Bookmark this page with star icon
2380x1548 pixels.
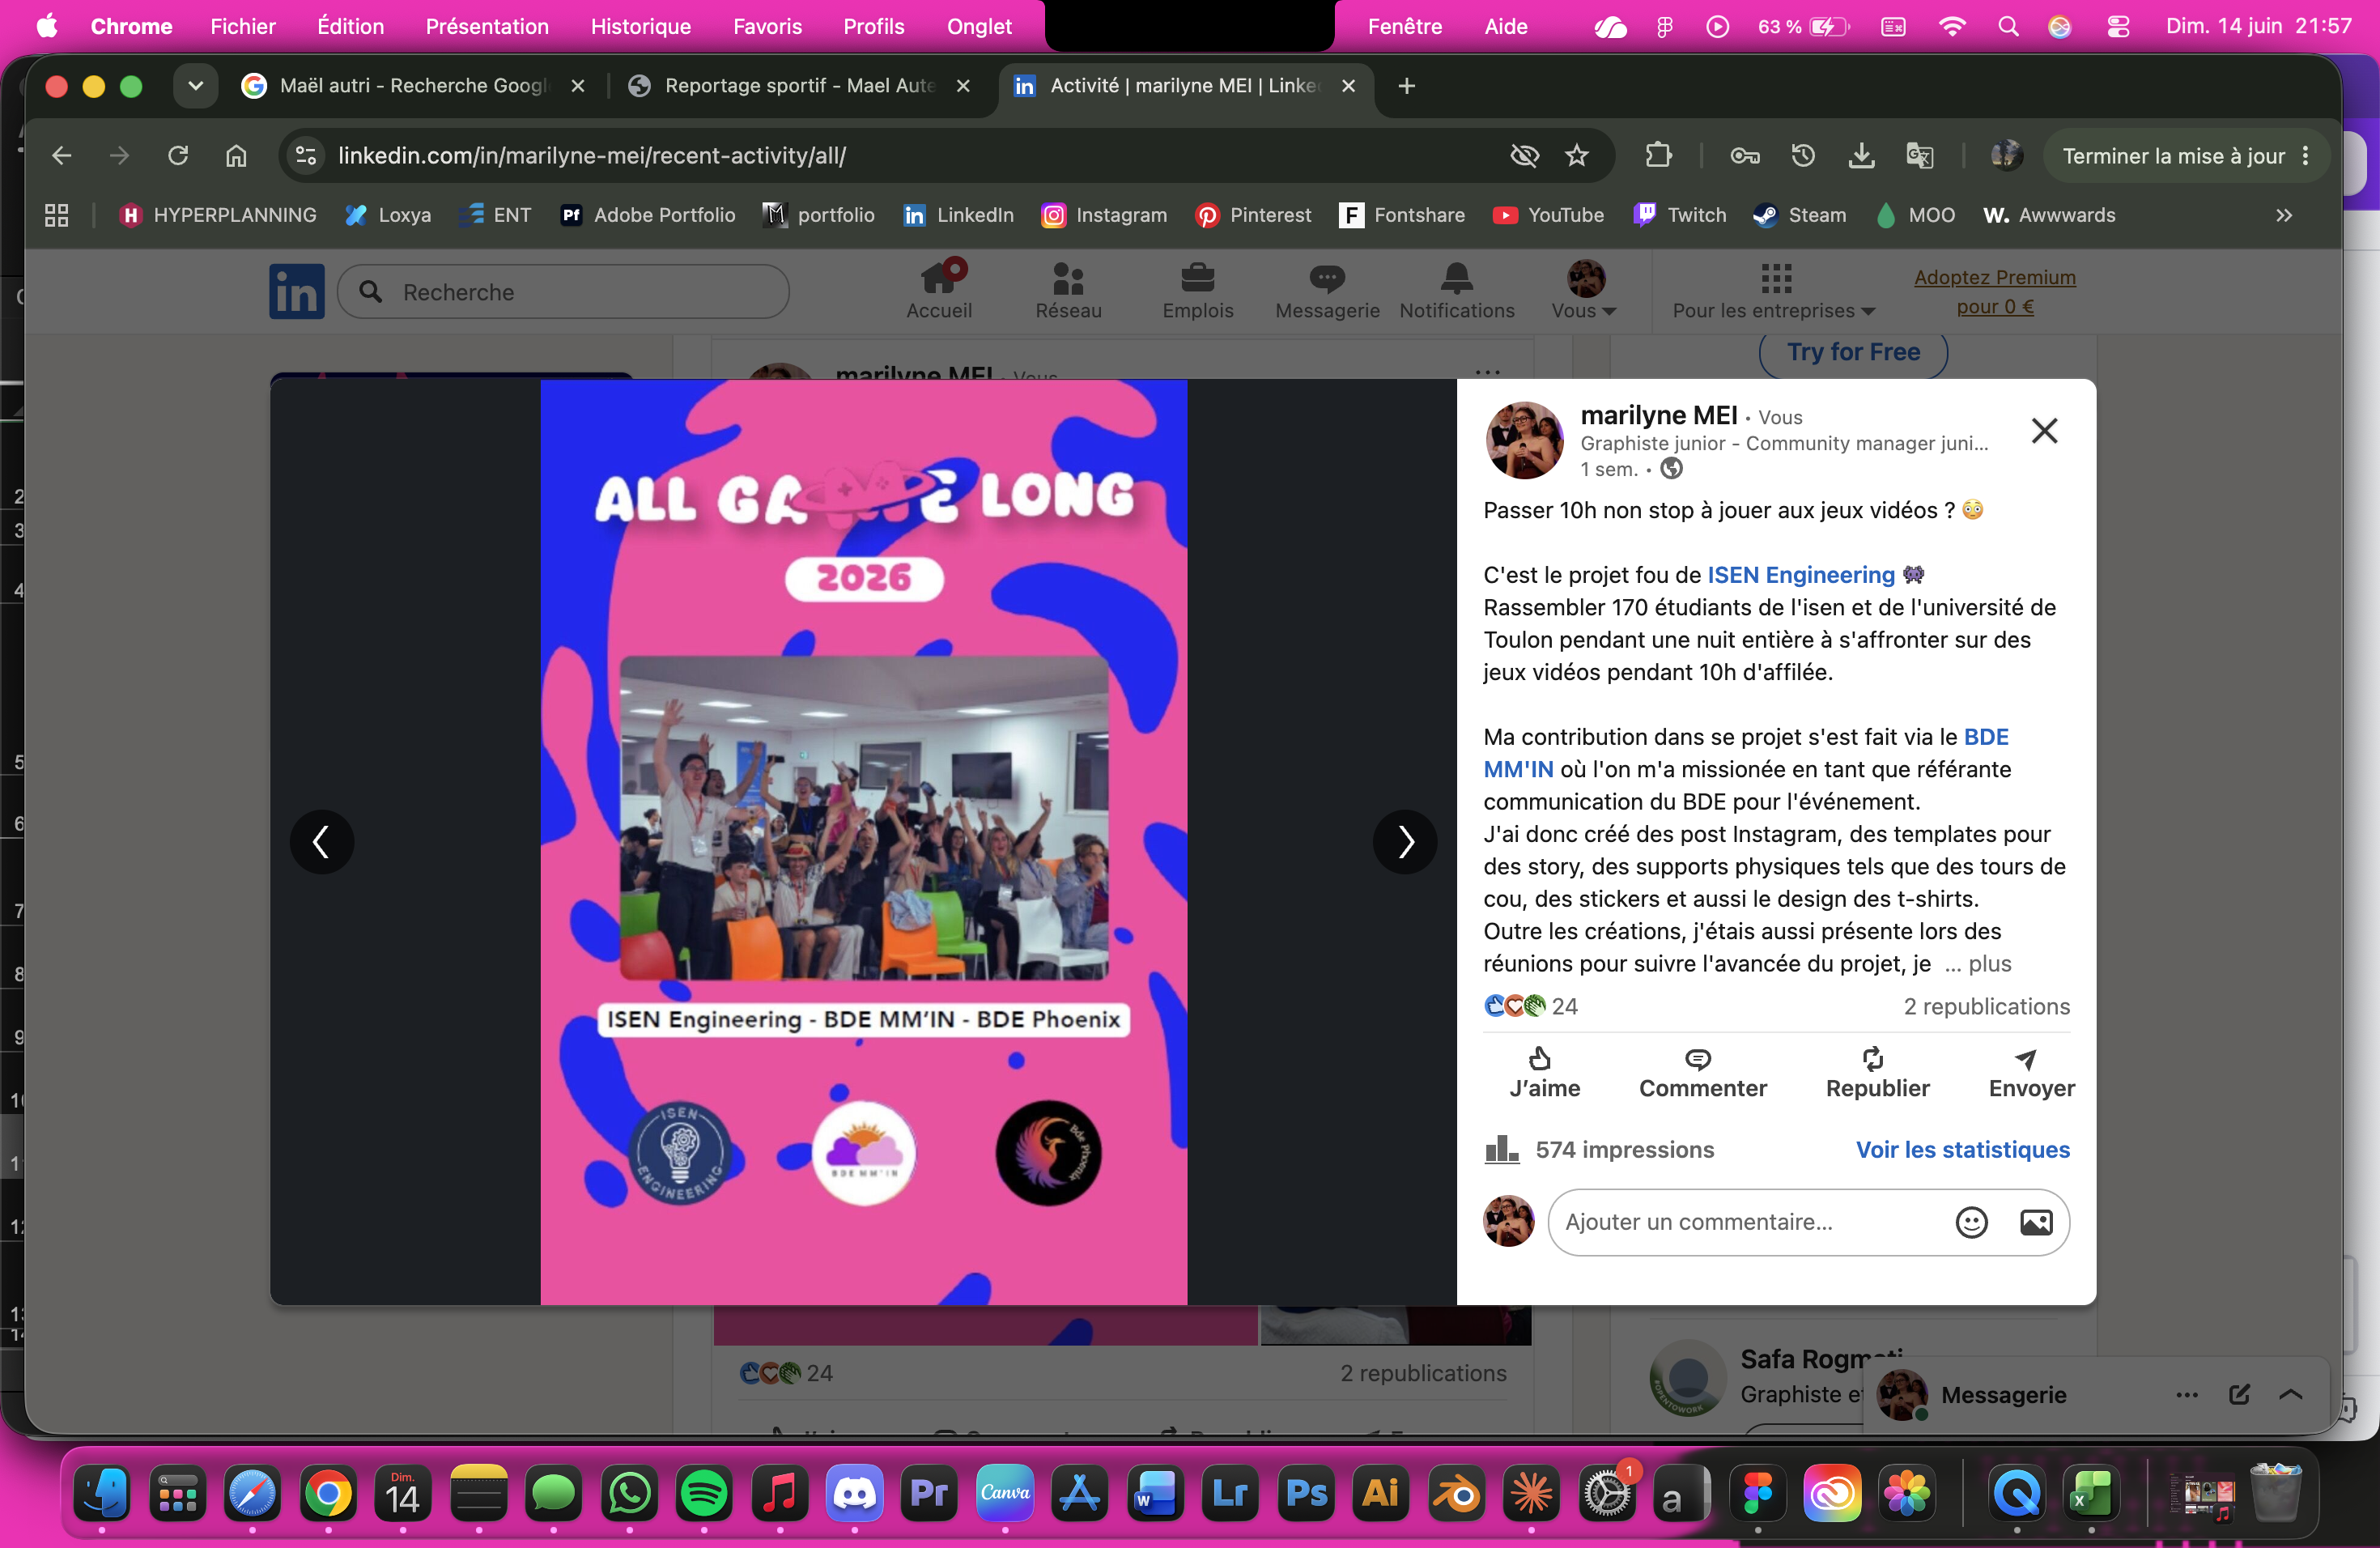point(1577,156)
